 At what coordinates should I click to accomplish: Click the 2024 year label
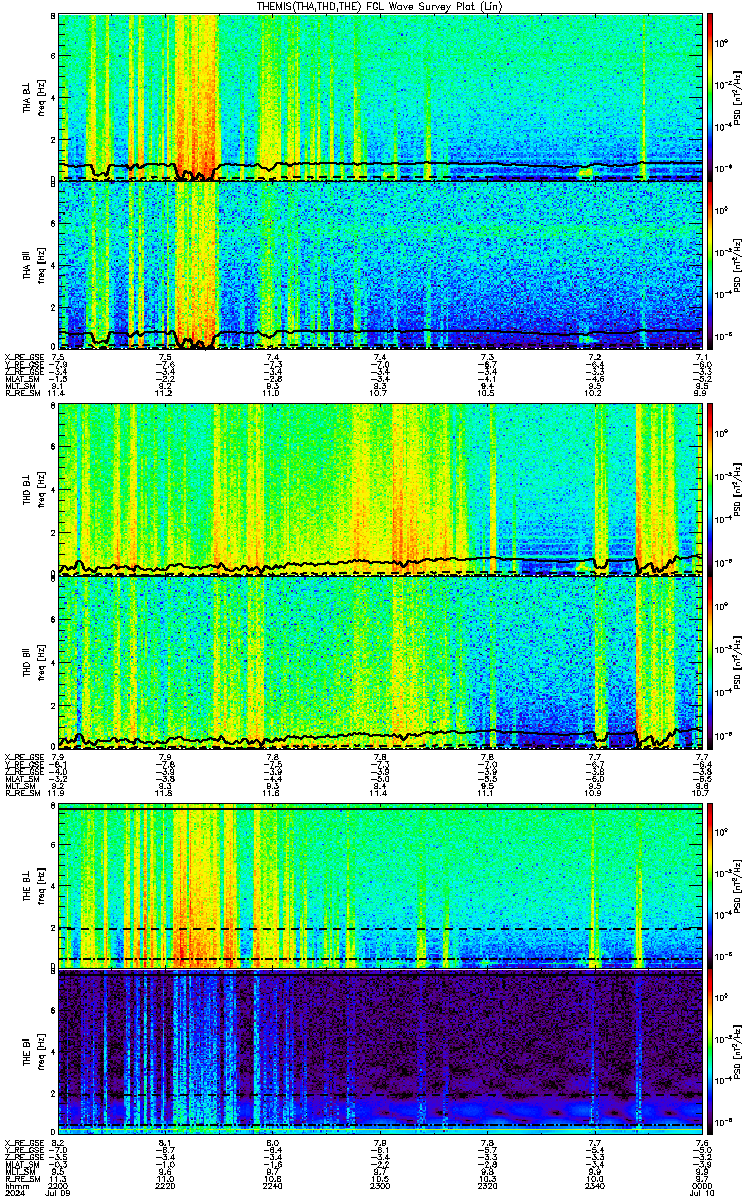coord(14,1192)
